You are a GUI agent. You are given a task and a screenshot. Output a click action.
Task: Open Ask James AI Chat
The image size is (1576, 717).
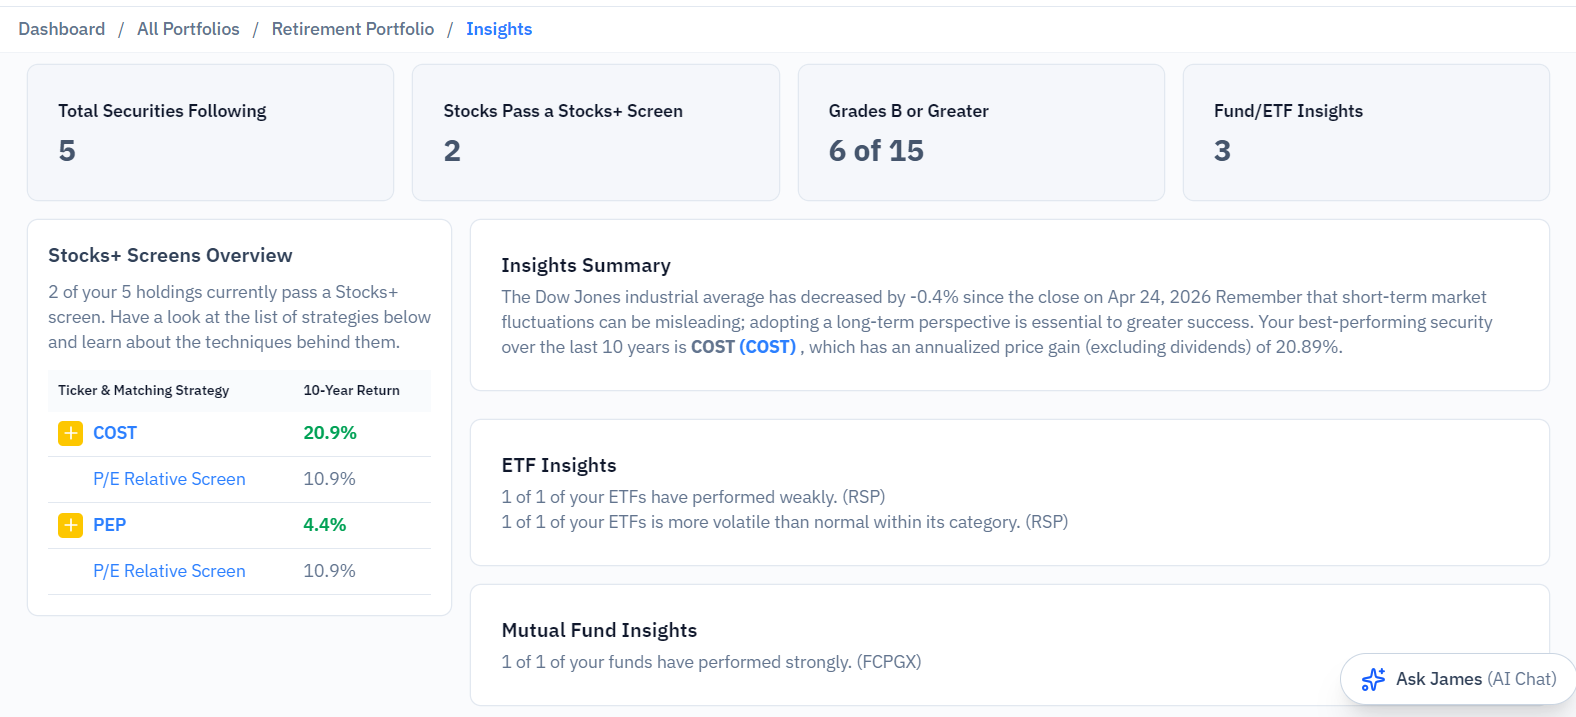click(1458, 679)
